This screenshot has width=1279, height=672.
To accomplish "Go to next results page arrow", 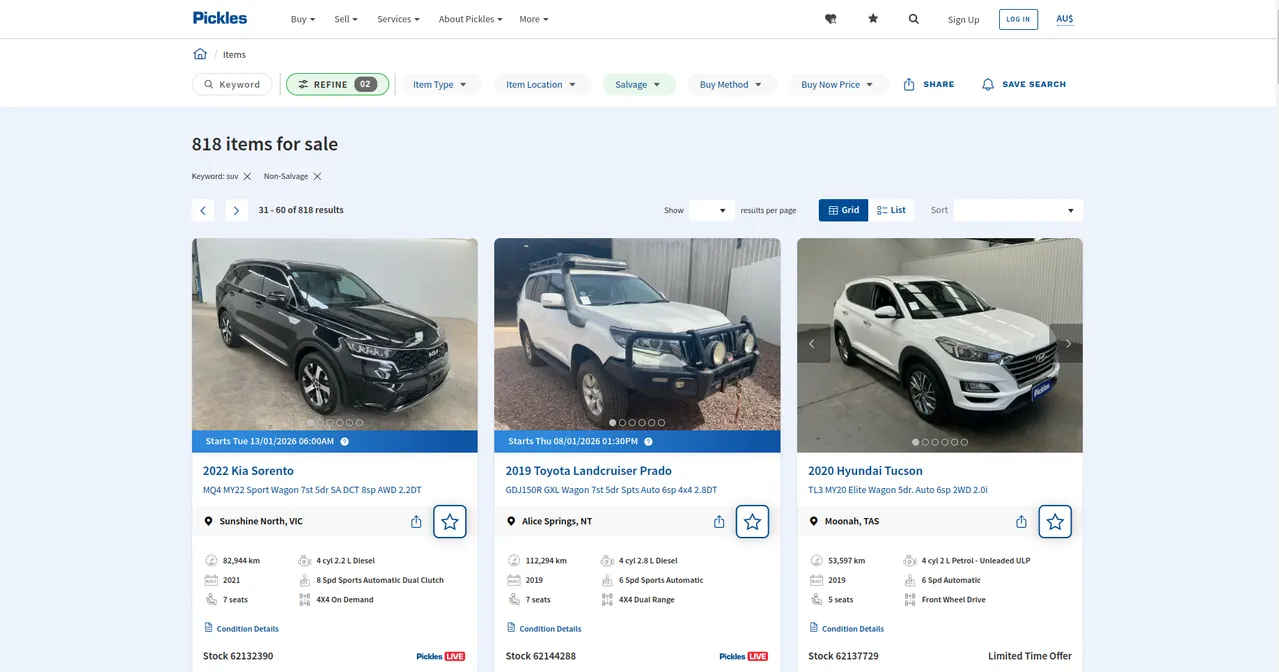I will (236, 210).
